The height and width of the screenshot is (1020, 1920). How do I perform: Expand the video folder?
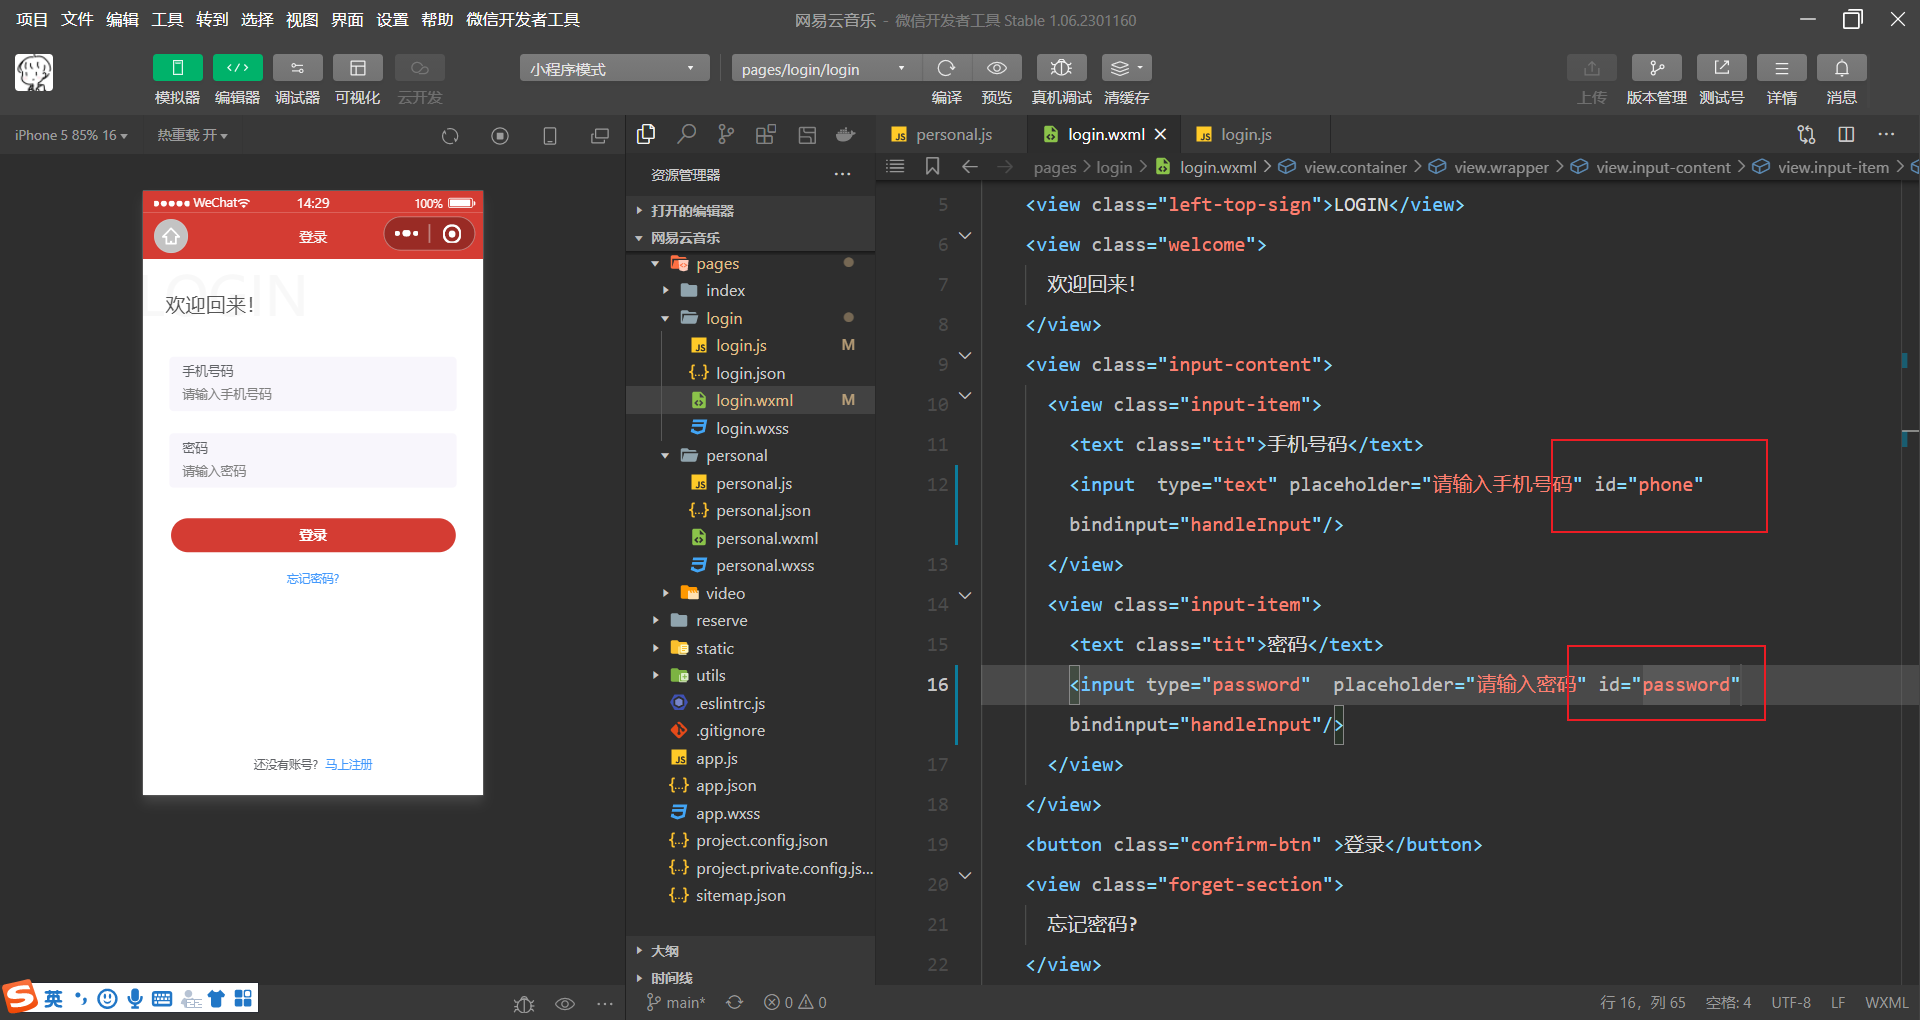click(x=750, y=593)
